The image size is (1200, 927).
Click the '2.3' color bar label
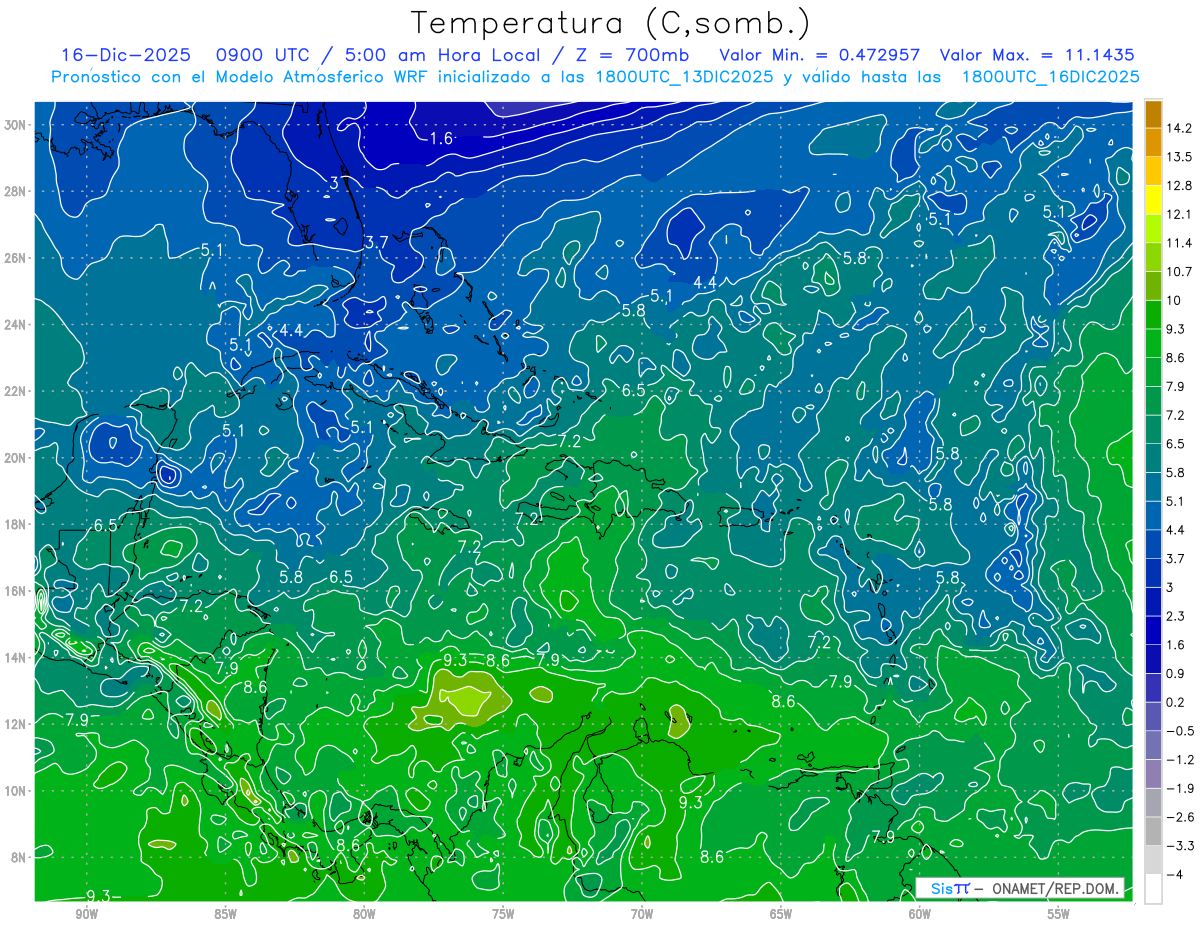(x=1175, y=615)
